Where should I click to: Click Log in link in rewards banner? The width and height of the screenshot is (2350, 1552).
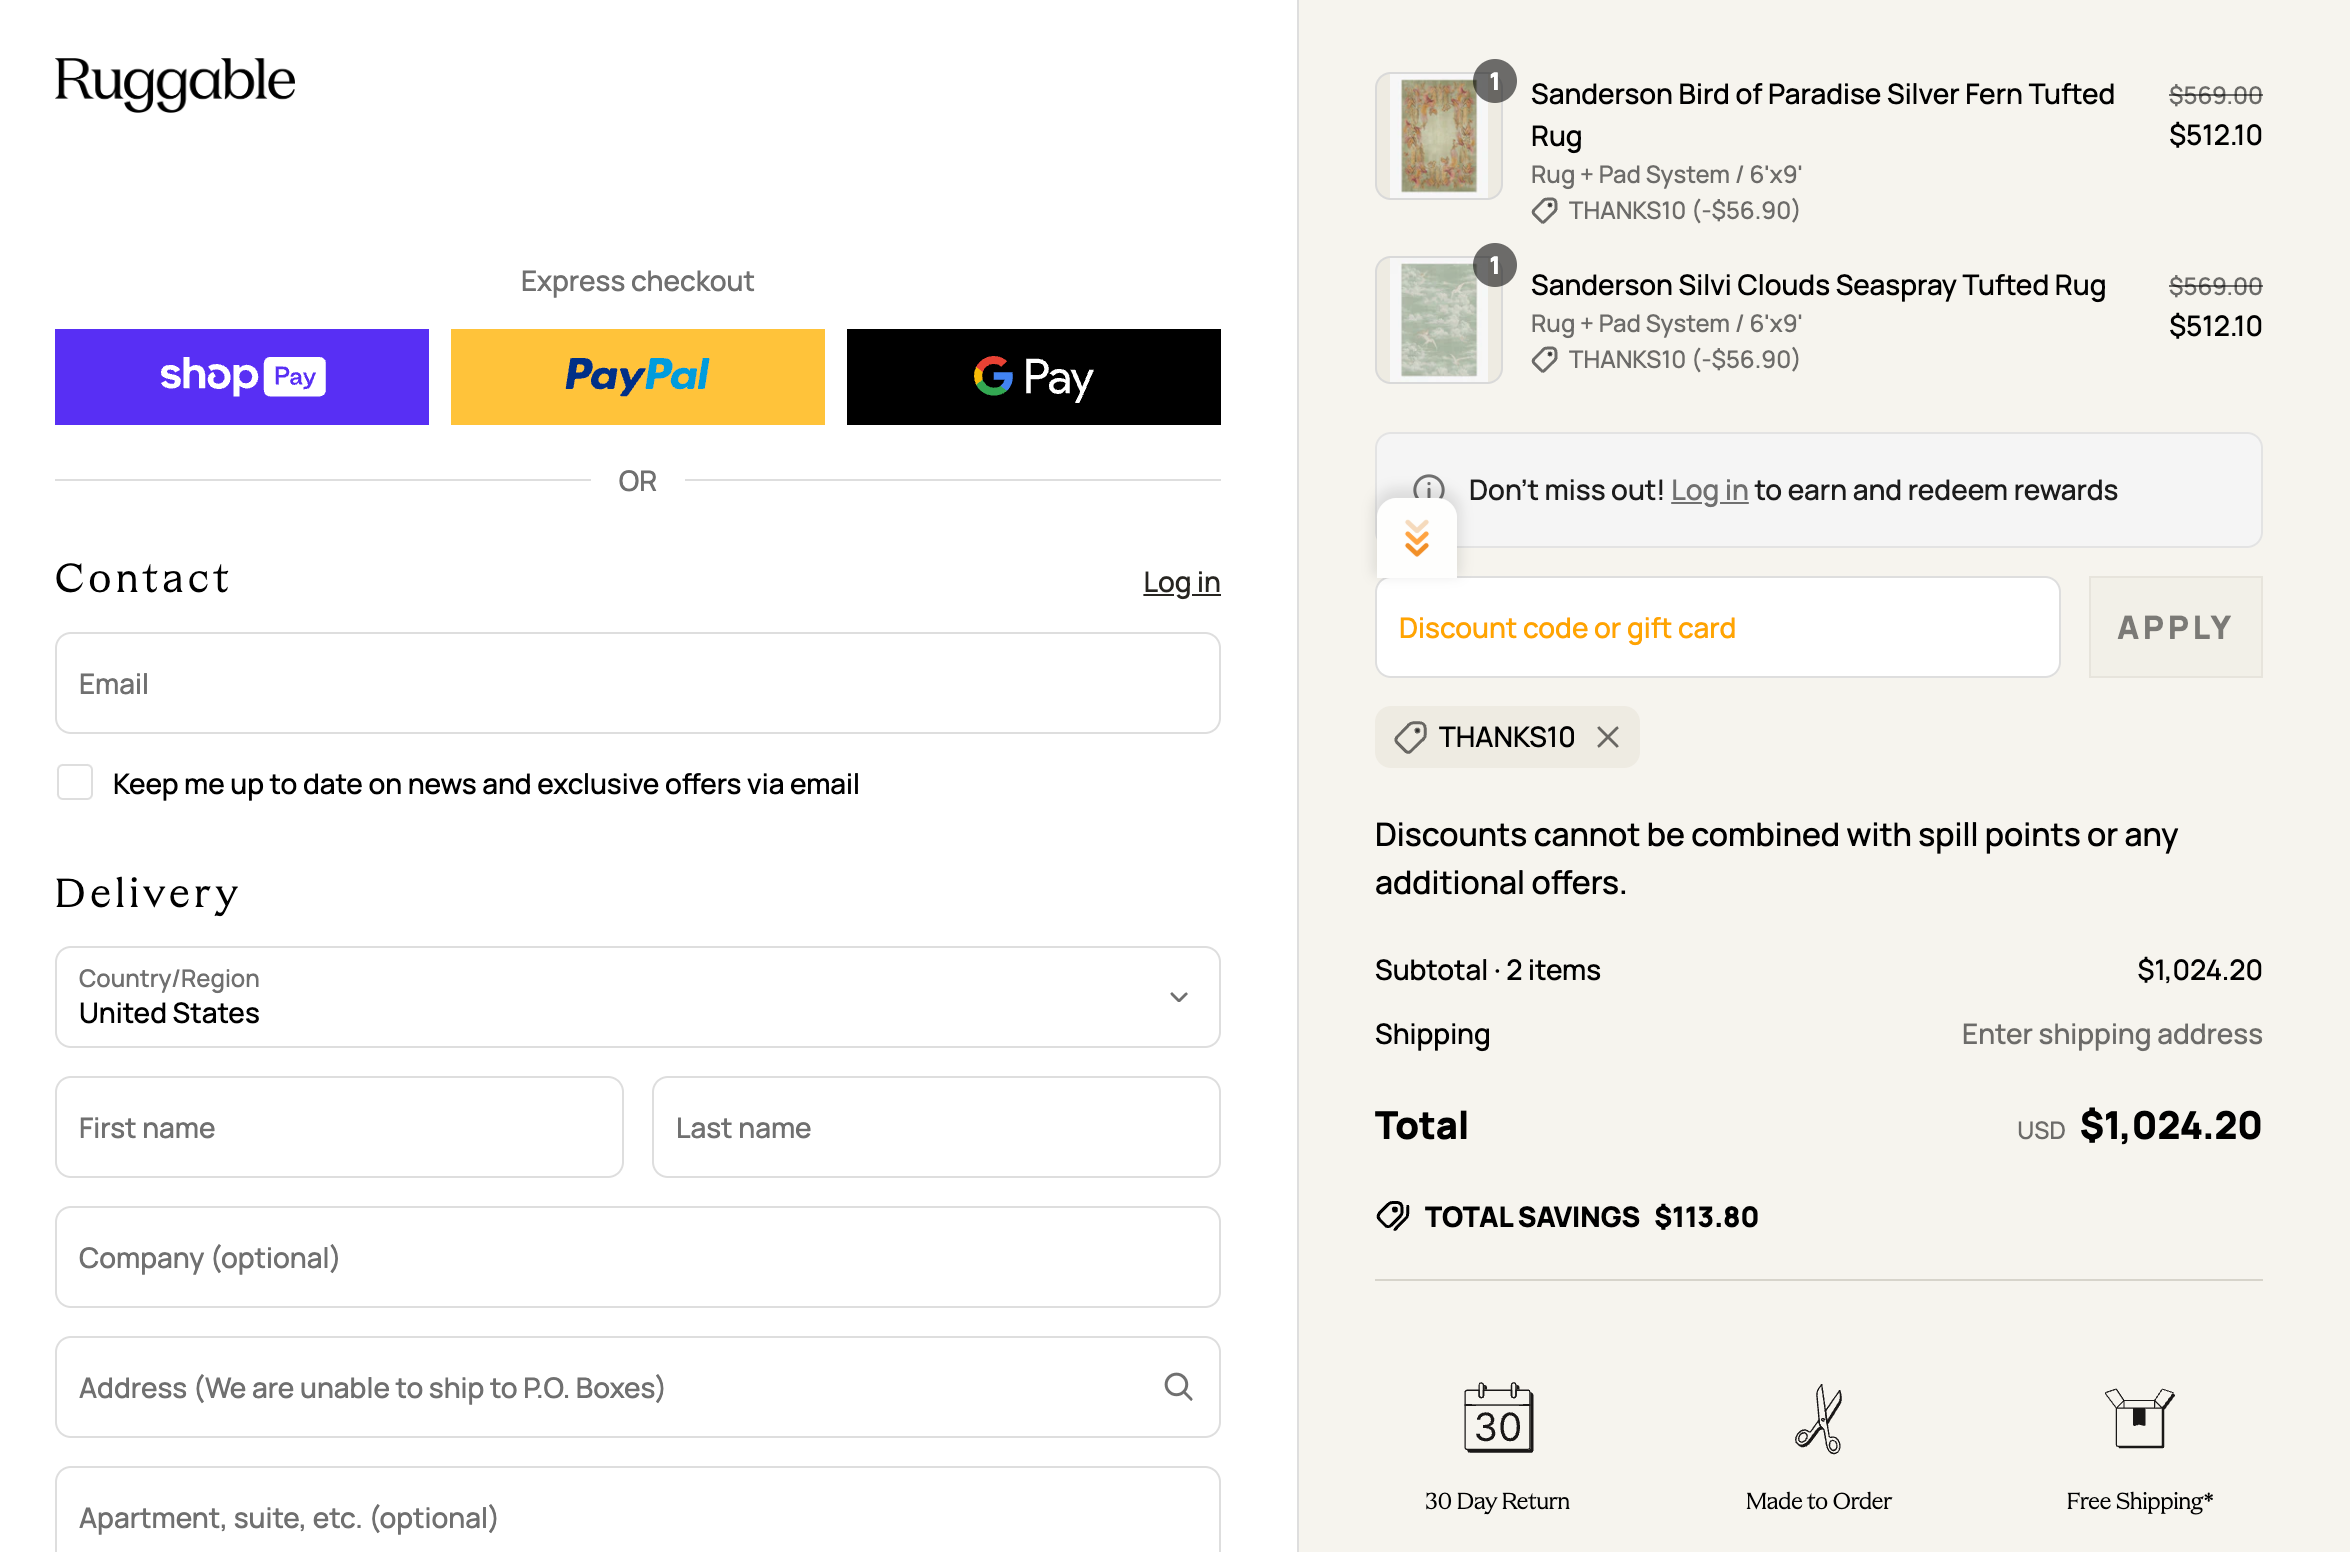click(x=1709, y=490)
